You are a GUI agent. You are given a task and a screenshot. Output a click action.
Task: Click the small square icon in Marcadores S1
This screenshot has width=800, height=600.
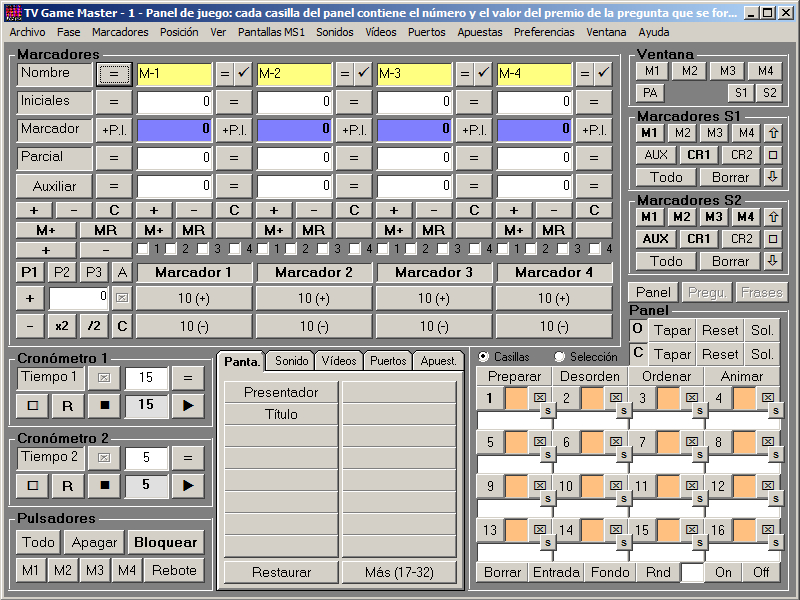[773, 155]
